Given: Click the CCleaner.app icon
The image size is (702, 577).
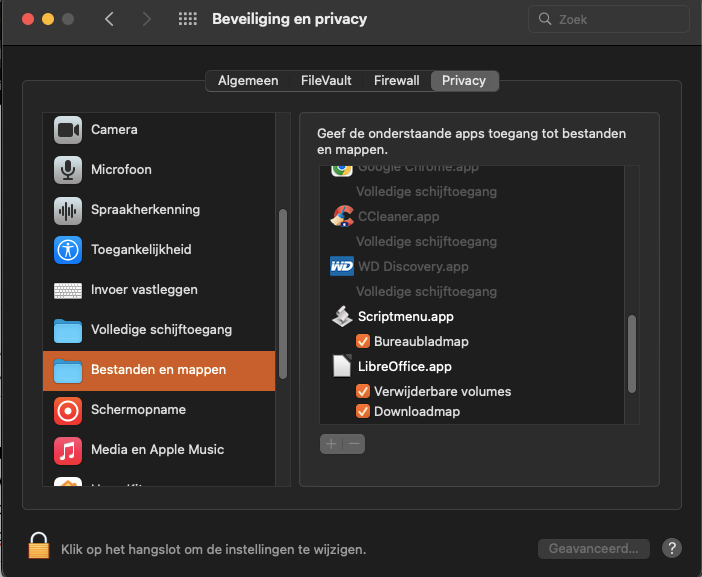Looking at the screenshot, I should tap(342, 216).
